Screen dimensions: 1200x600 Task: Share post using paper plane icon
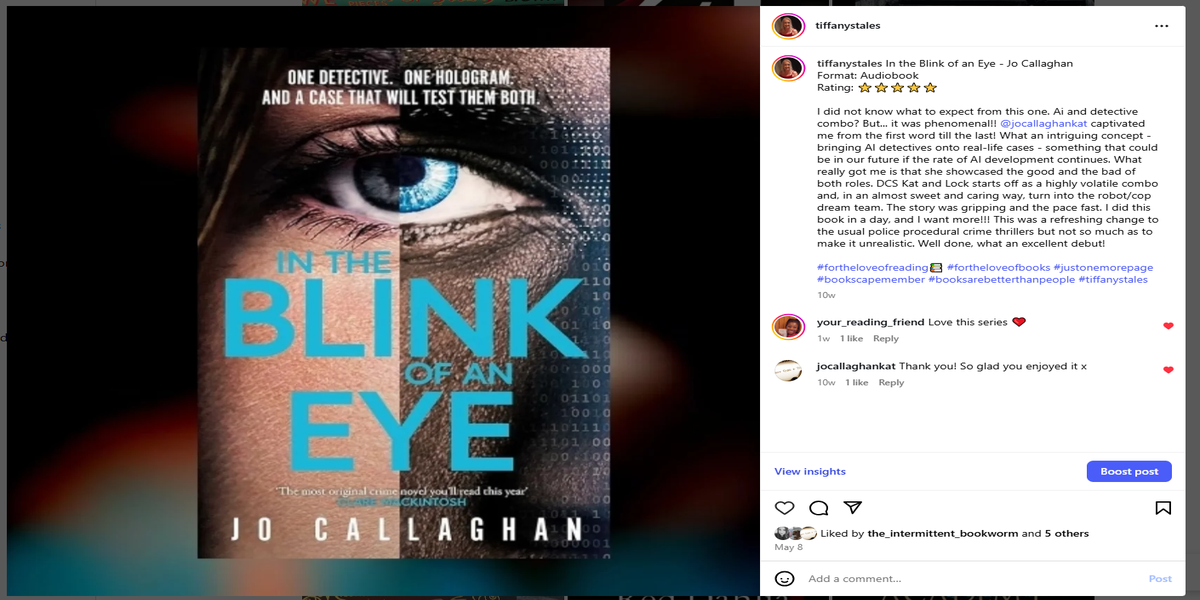[x=852, y=508]
